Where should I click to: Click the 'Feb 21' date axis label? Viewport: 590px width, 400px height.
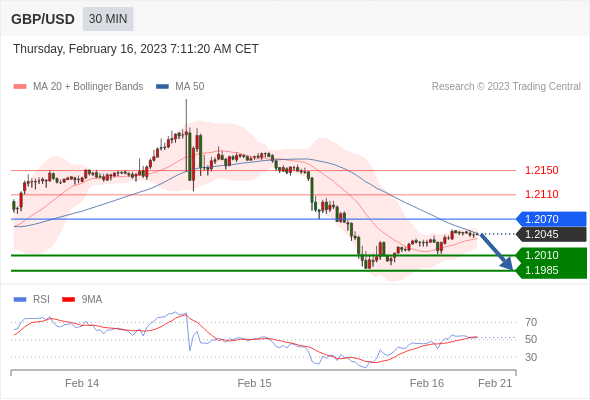[x=495, y=383]
